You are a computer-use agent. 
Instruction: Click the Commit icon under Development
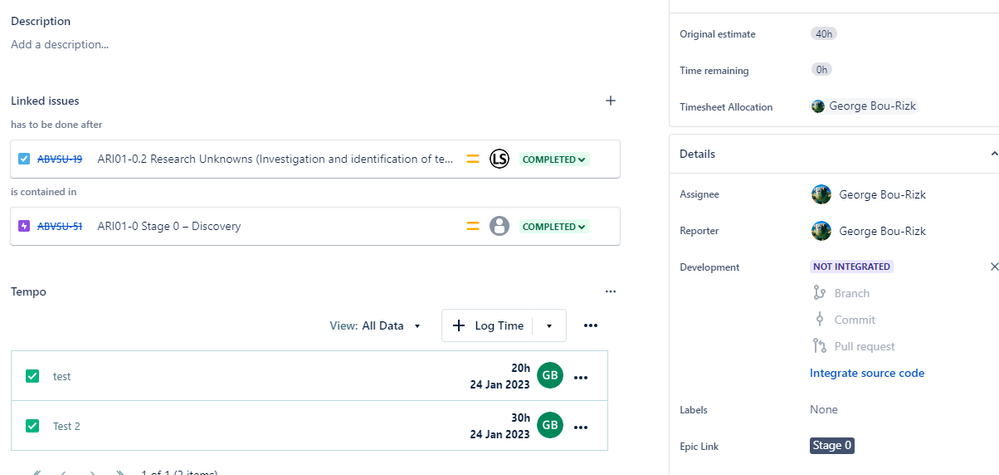819,320
